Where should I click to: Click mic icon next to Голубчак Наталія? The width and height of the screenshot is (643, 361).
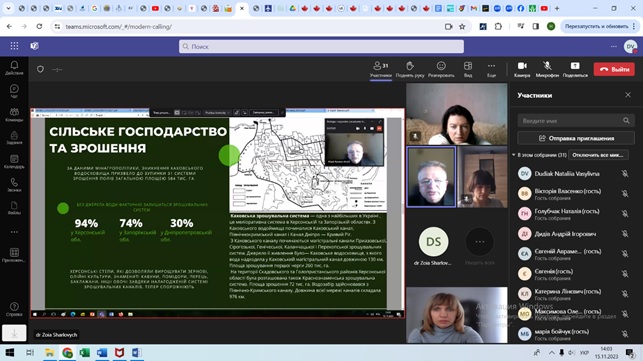pyautogui.click(x=625, y=213)
